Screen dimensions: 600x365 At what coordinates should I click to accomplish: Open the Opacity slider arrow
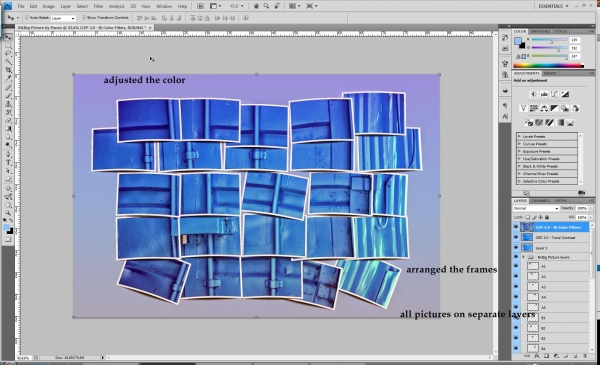(590, 208)
